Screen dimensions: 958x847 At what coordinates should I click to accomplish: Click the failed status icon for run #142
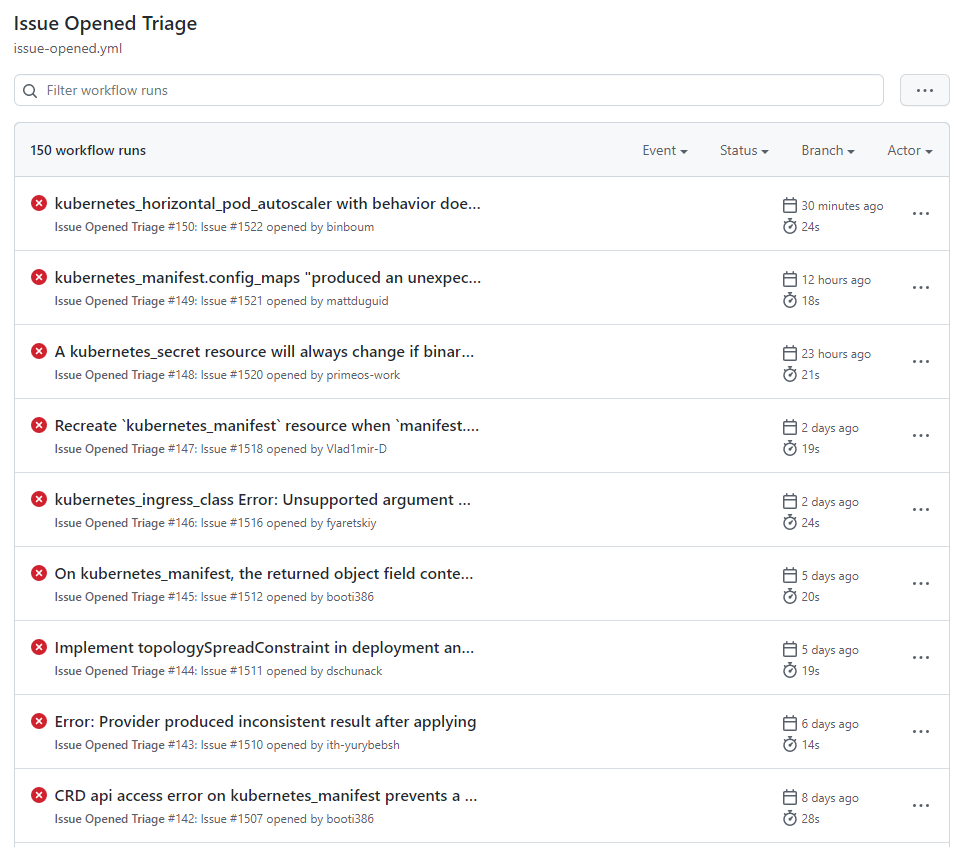tap(39, 795)
